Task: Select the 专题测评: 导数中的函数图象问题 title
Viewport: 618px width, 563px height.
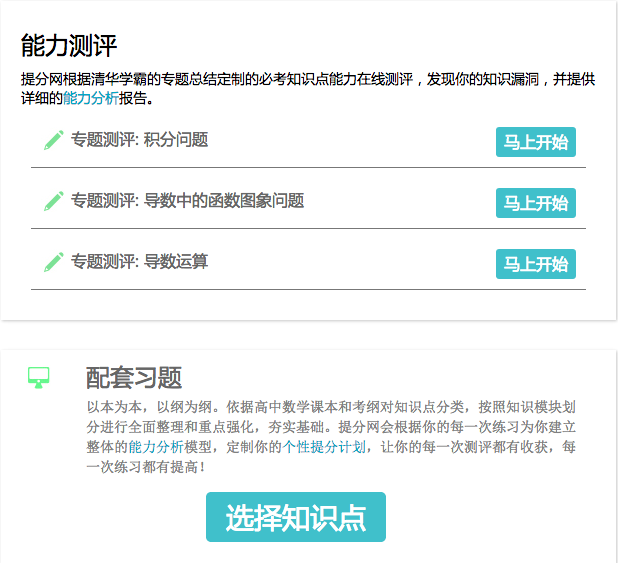Action: point(187,201)
